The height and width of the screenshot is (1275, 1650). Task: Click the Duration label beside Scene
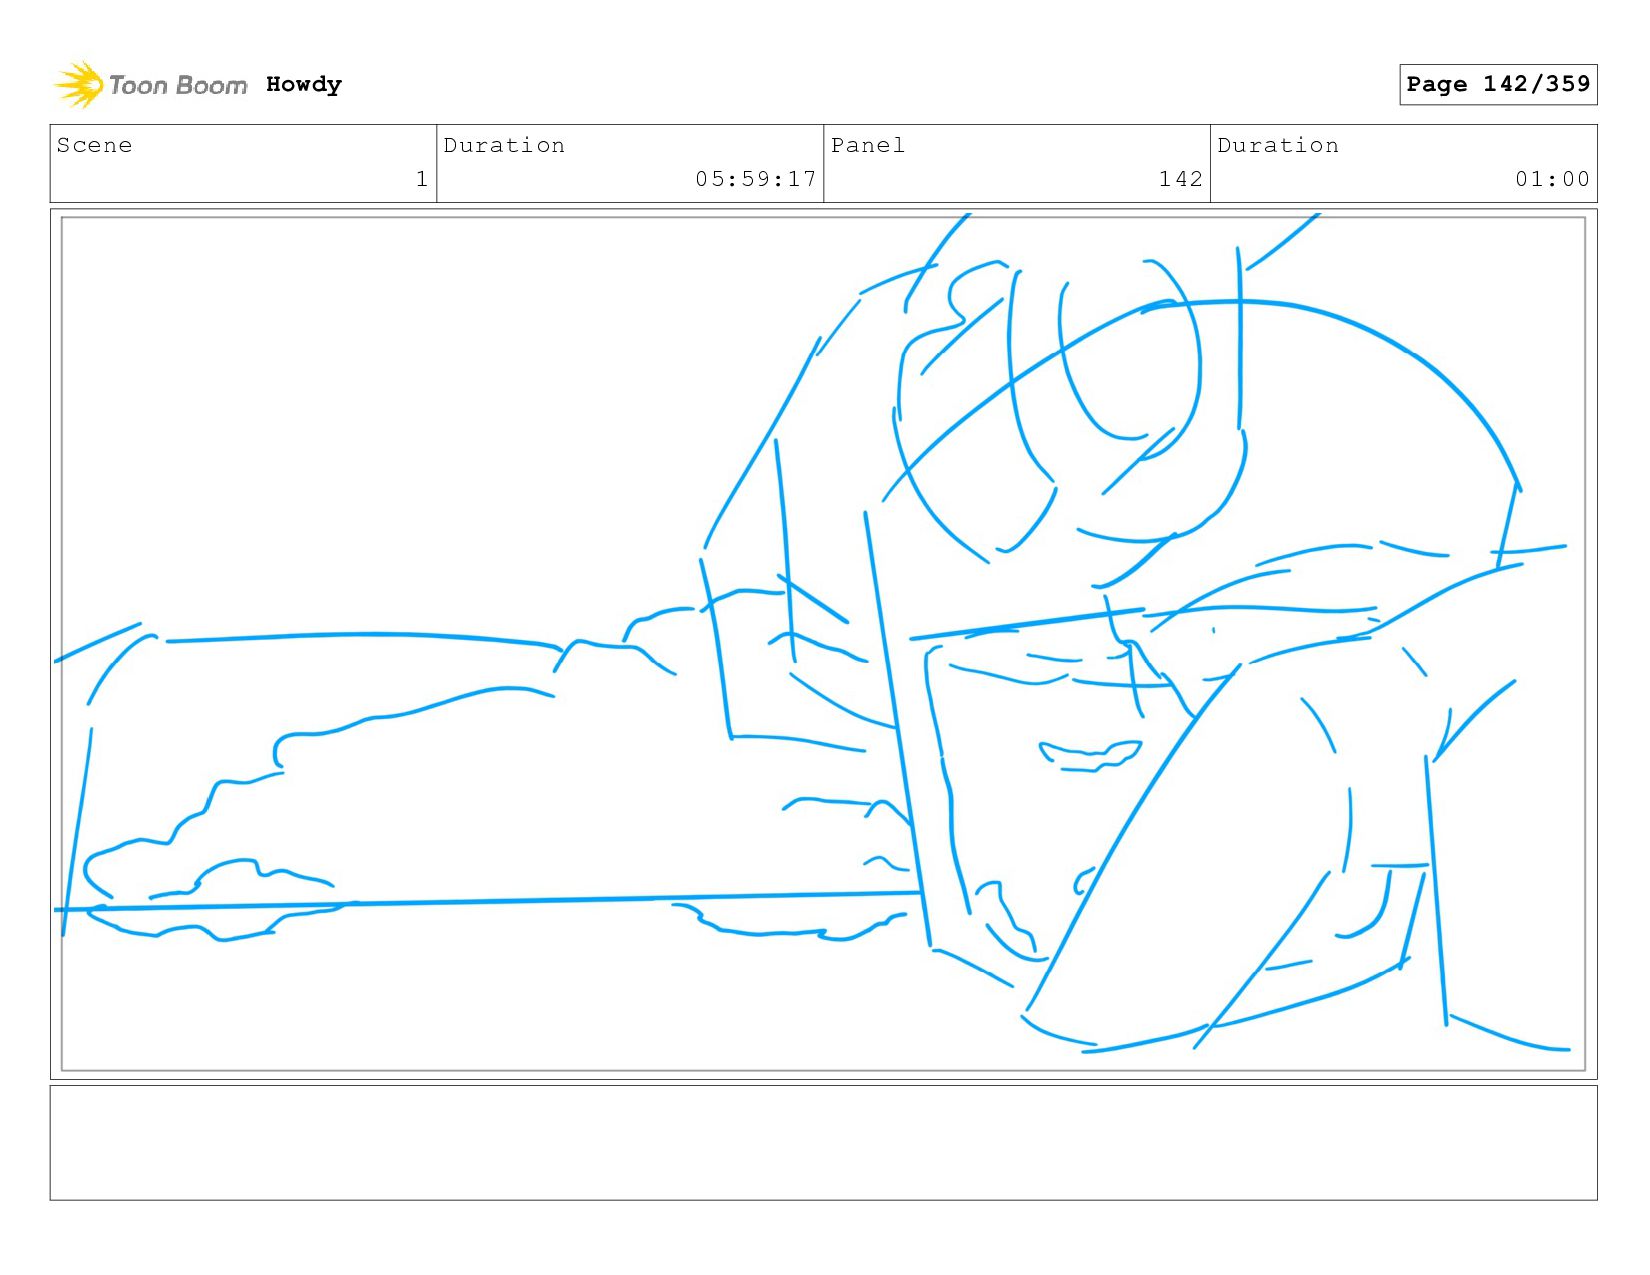(x=504, y=145)
